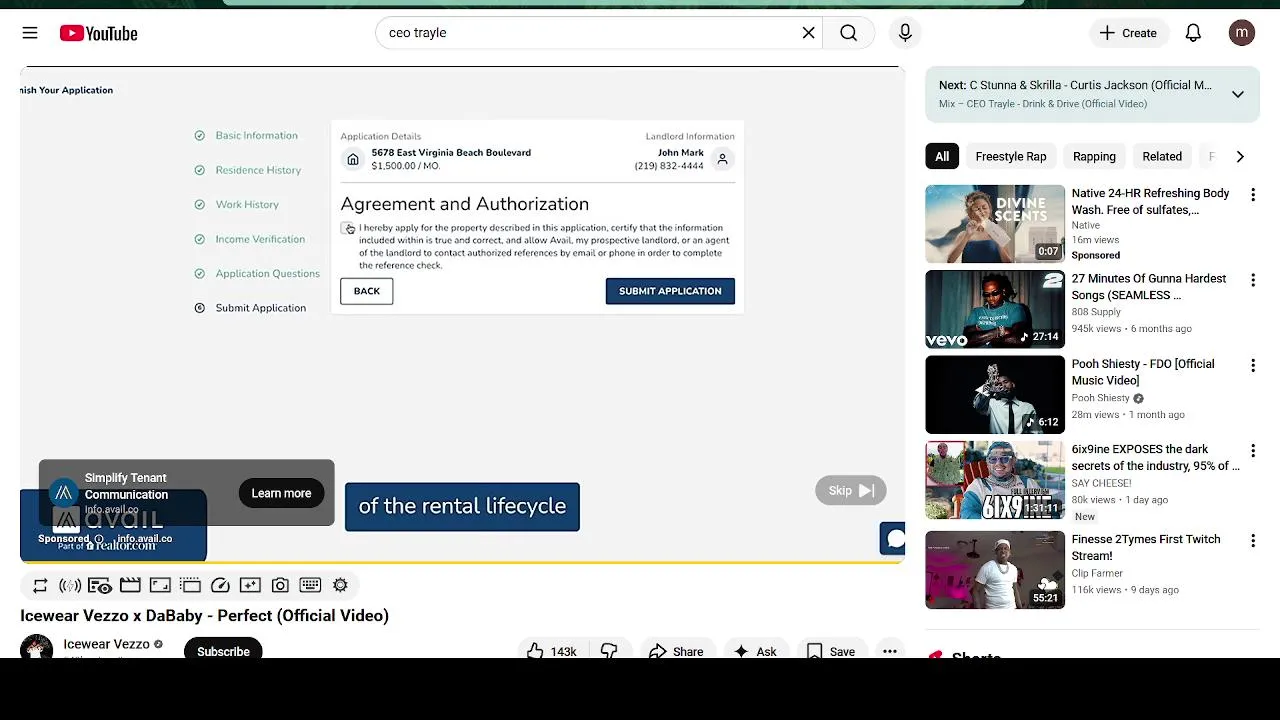Skip the ad with the Skip button
The height and width of the screenshot is (720, 1280).
[x=851, y=490]
